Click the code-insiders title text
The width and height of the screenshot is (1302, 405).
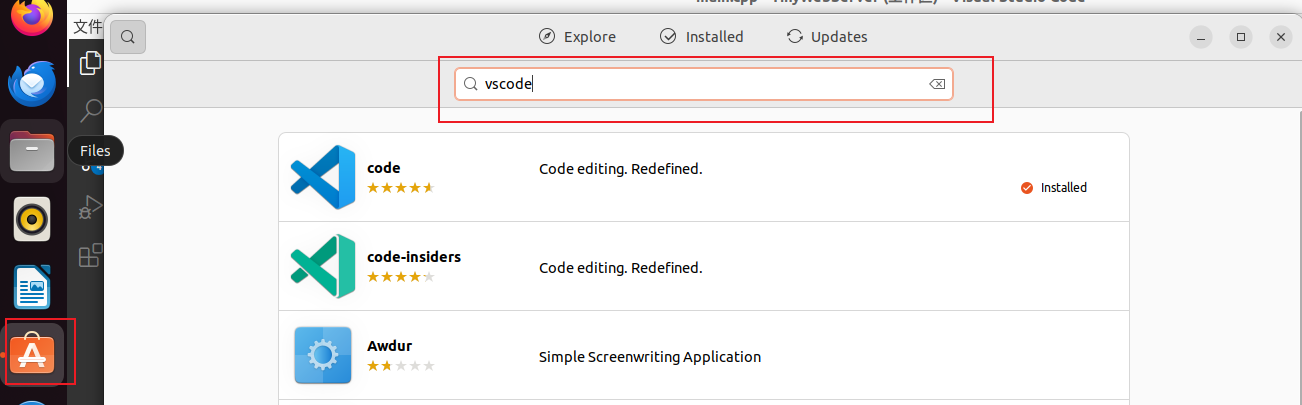pos(414,257)
